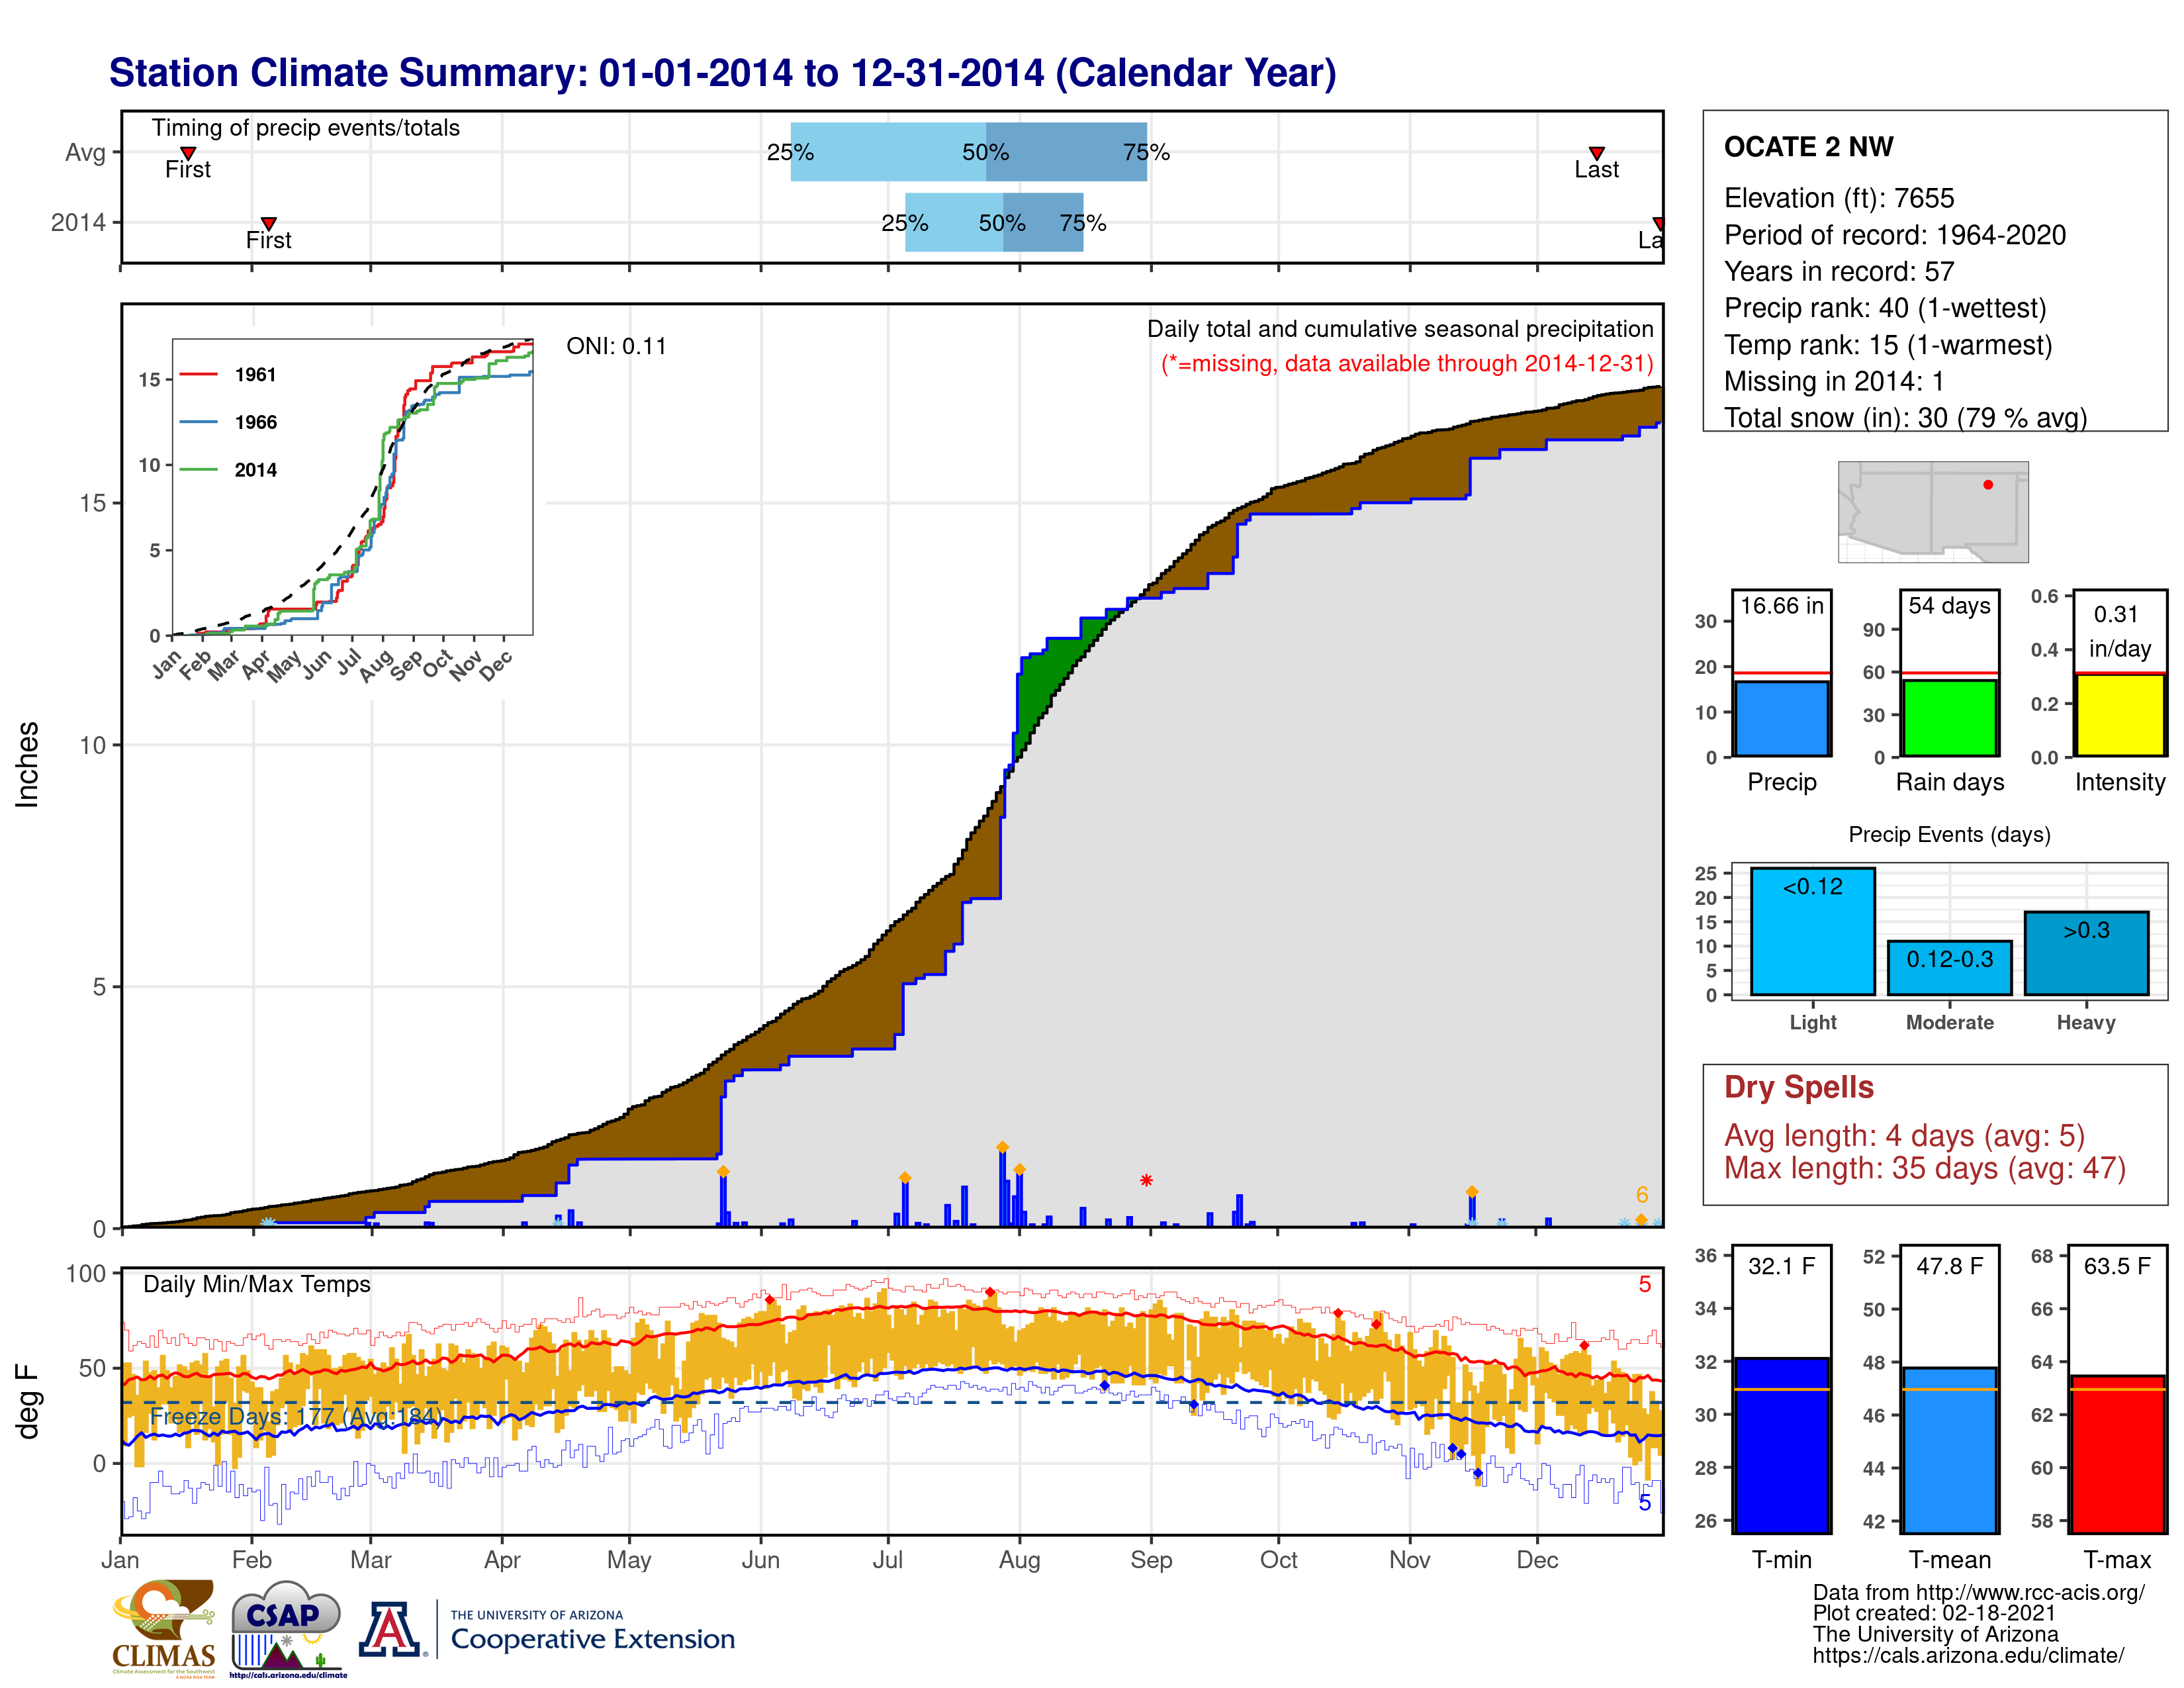
Task: Click the 1961 red legend entry
Action: [x=228, y=375]
